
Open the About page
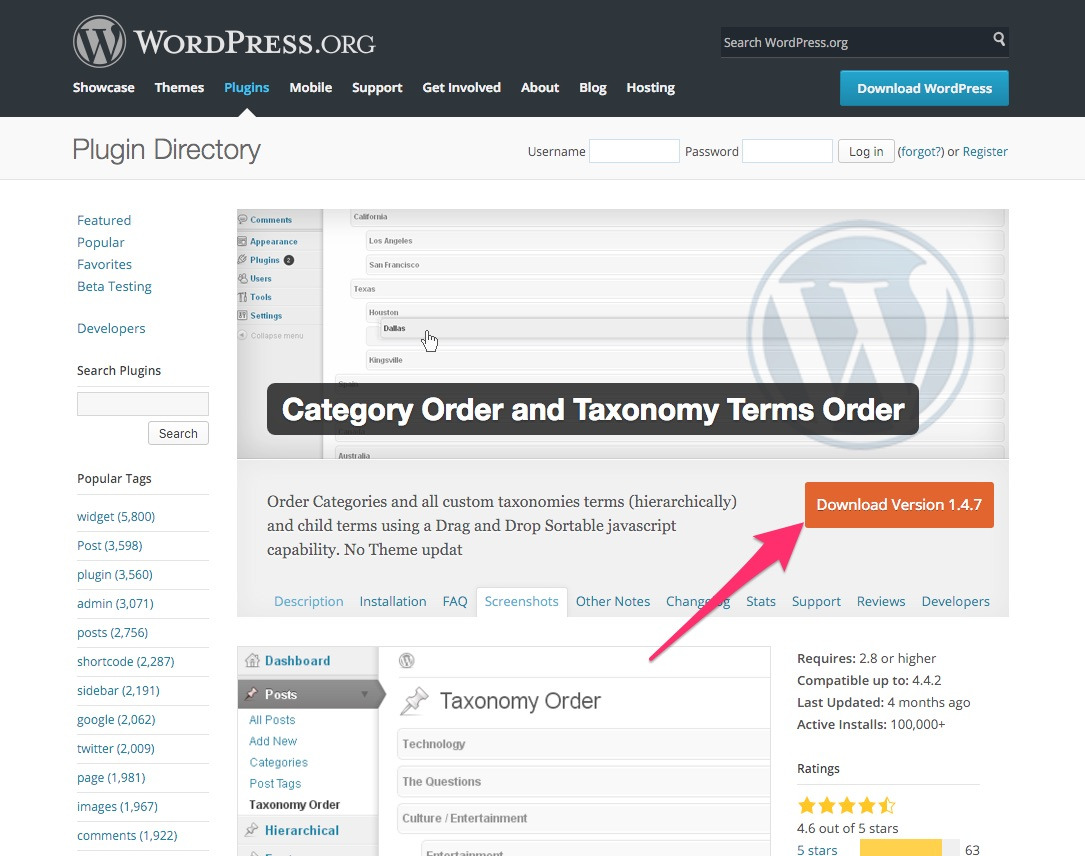540,87
